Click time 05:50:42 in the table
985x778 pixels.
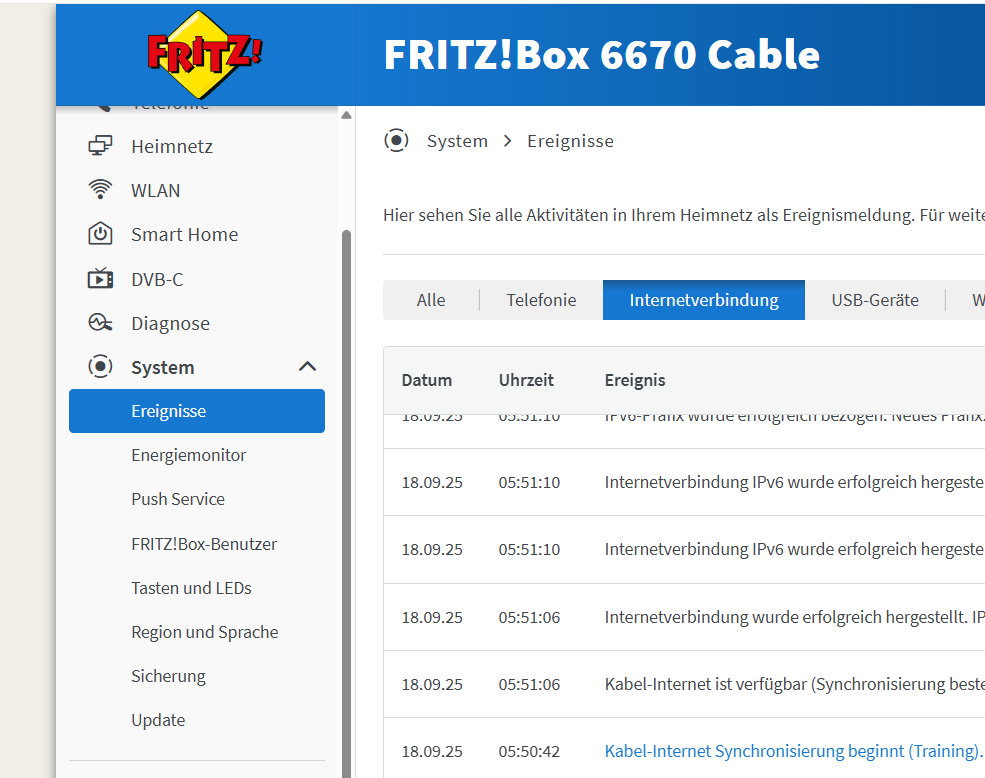529,751
